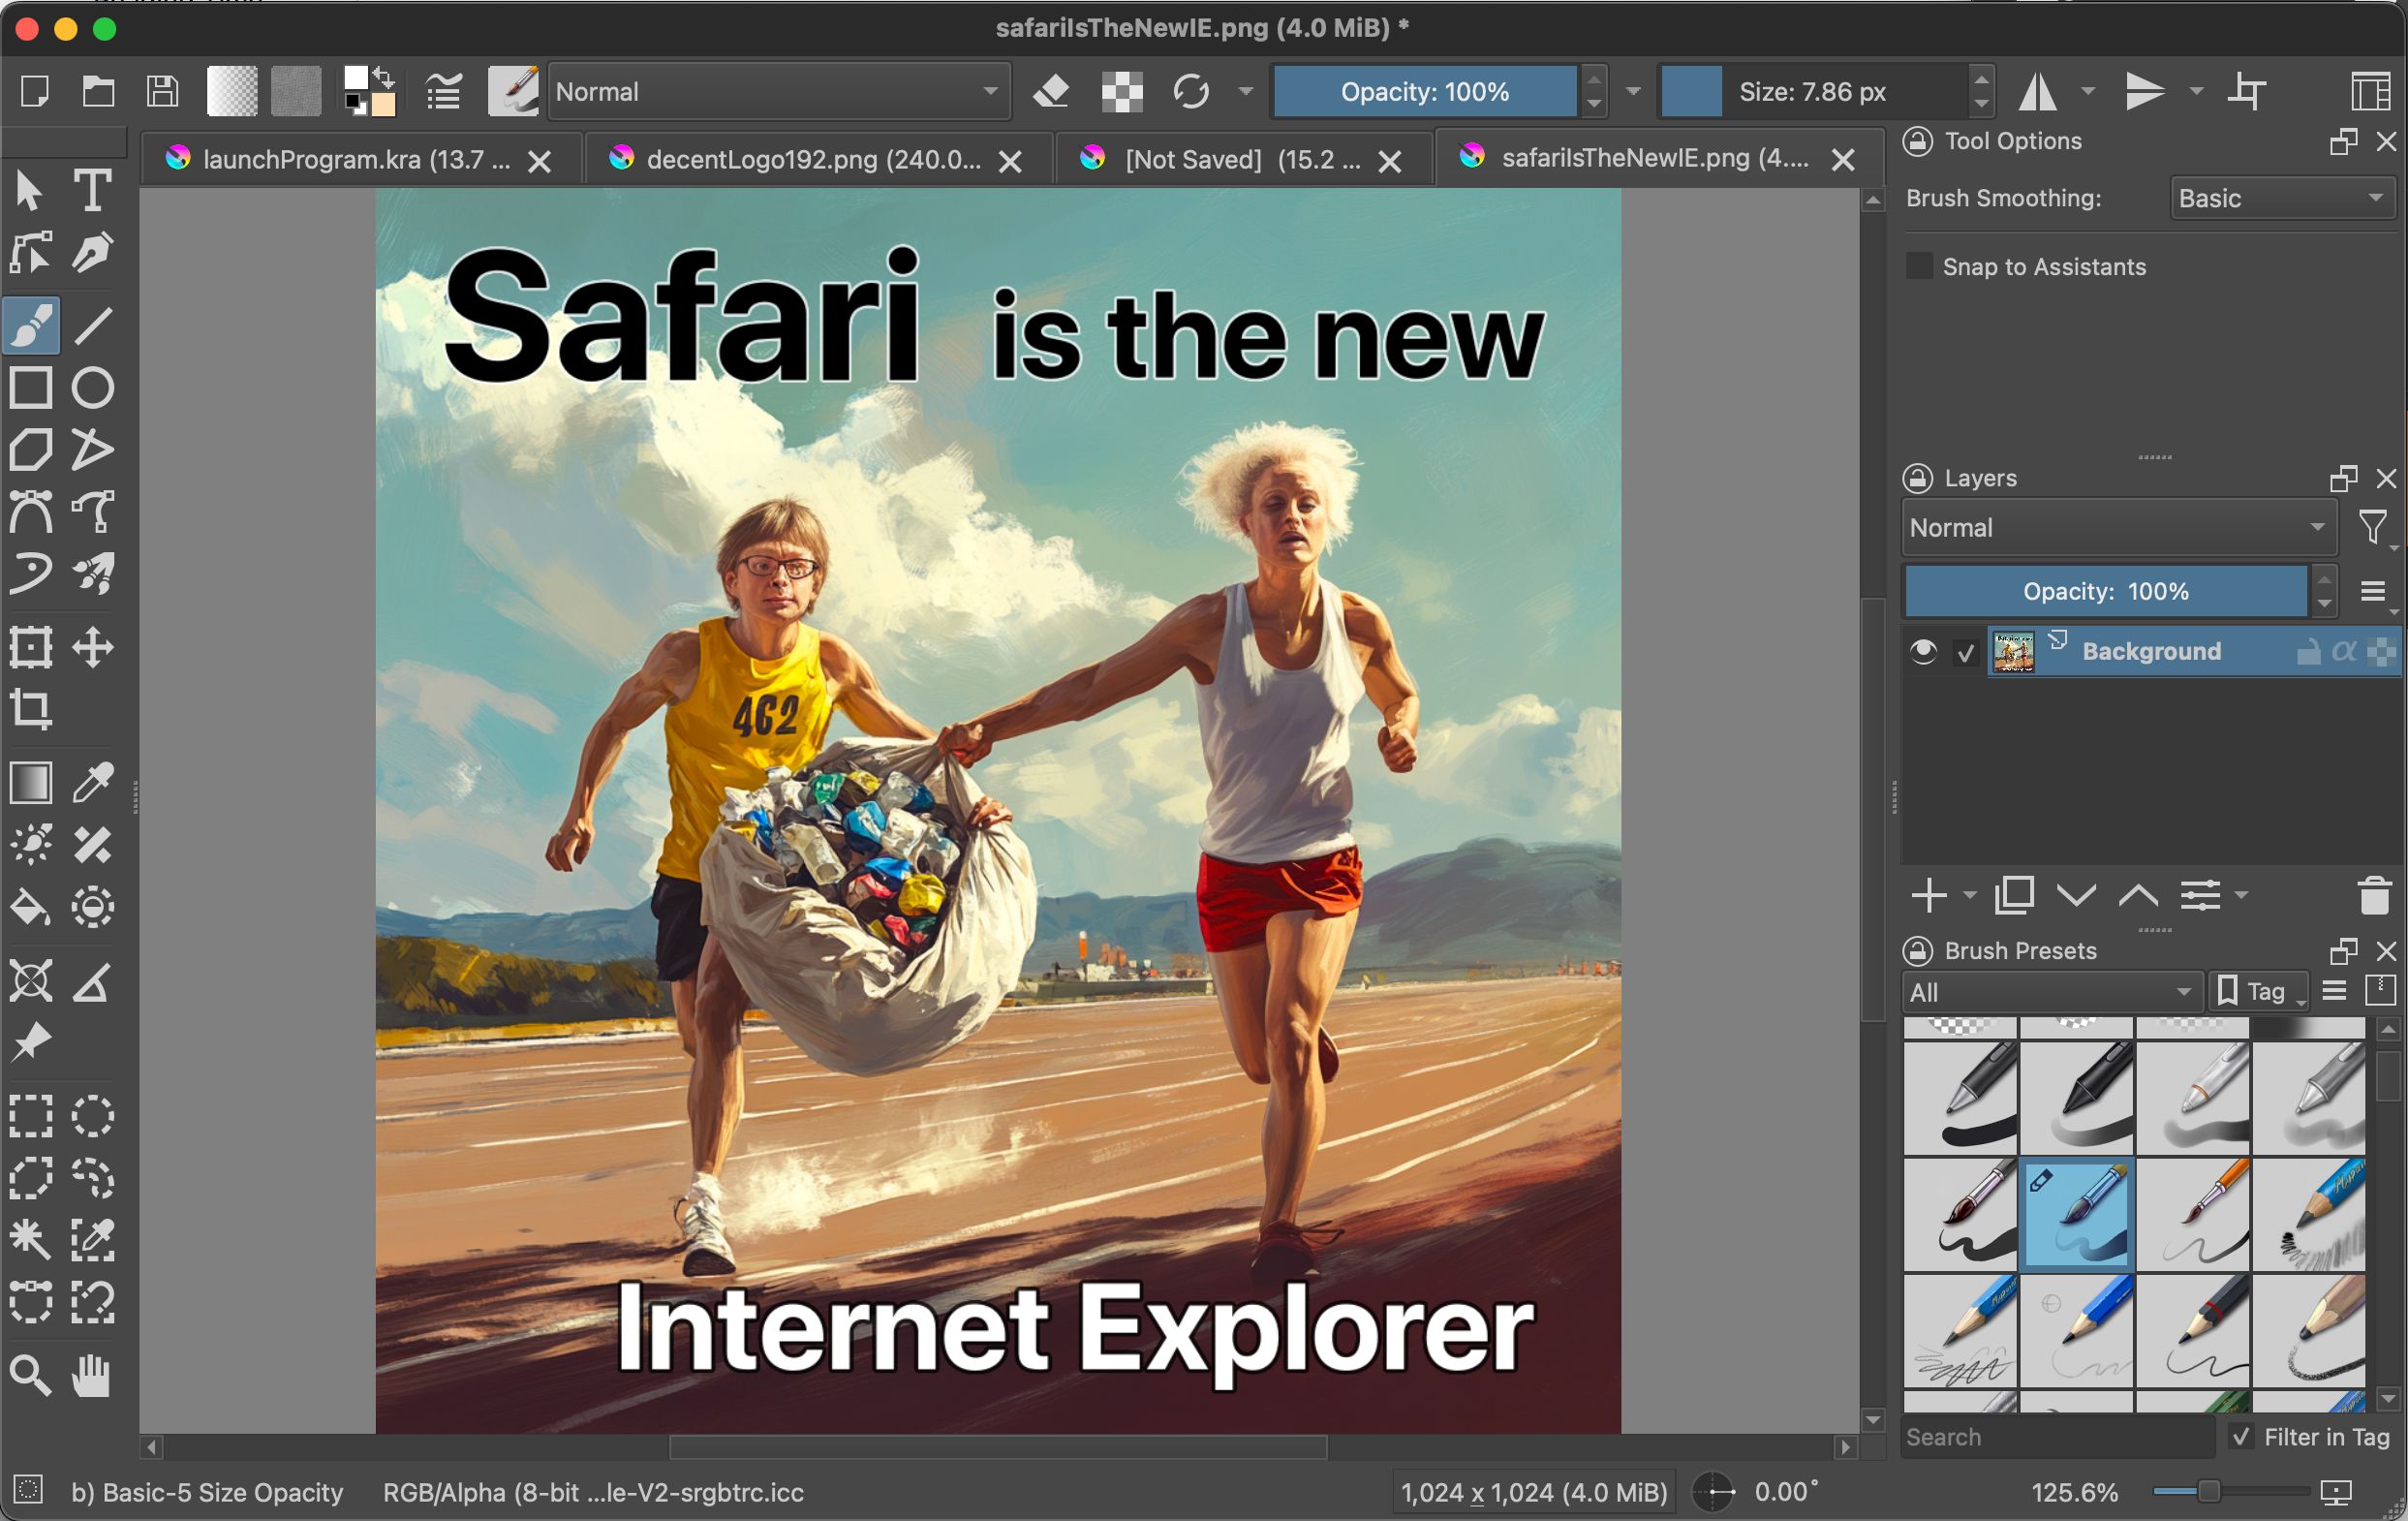Expand brush presets All tag dropdown
This screenshot has width=2408, height=1521.
[x=2051, y=992]
